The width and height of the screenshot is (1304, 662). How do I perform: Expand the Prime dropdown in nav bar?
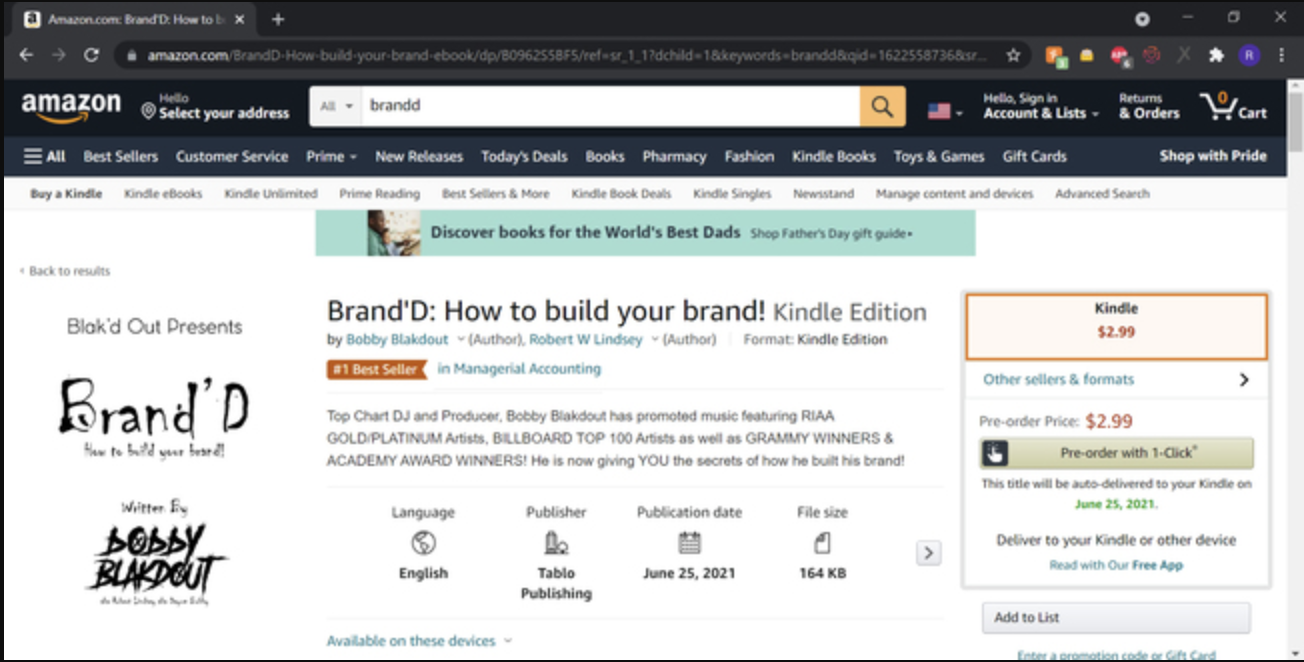tap(331, 156)
